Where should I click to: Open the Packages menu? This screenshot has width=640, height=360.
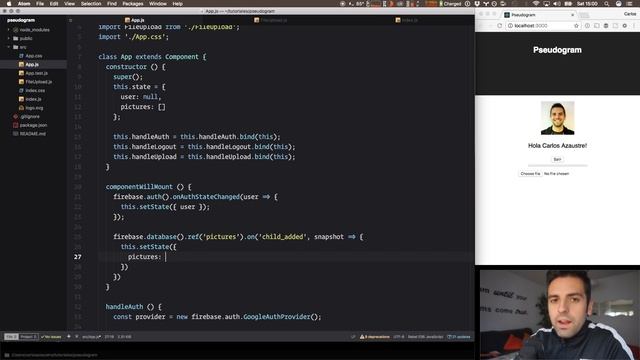tap(133, 4)
